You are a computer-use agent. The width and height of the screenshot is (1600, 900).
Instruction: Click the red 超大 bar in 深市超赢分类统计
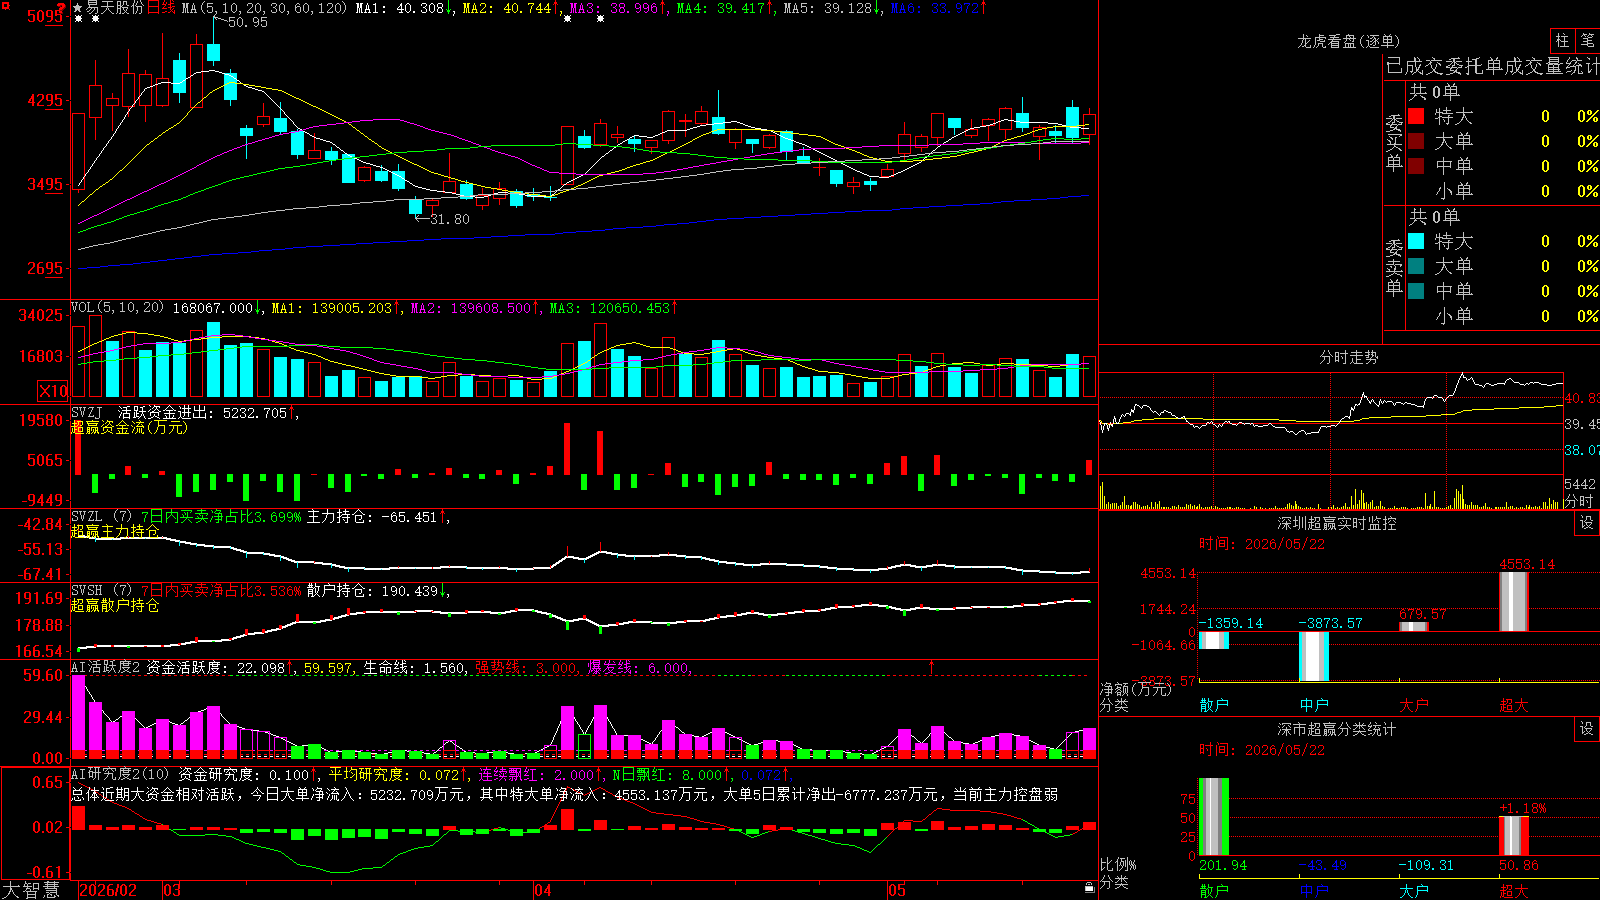click(1514, 836)
